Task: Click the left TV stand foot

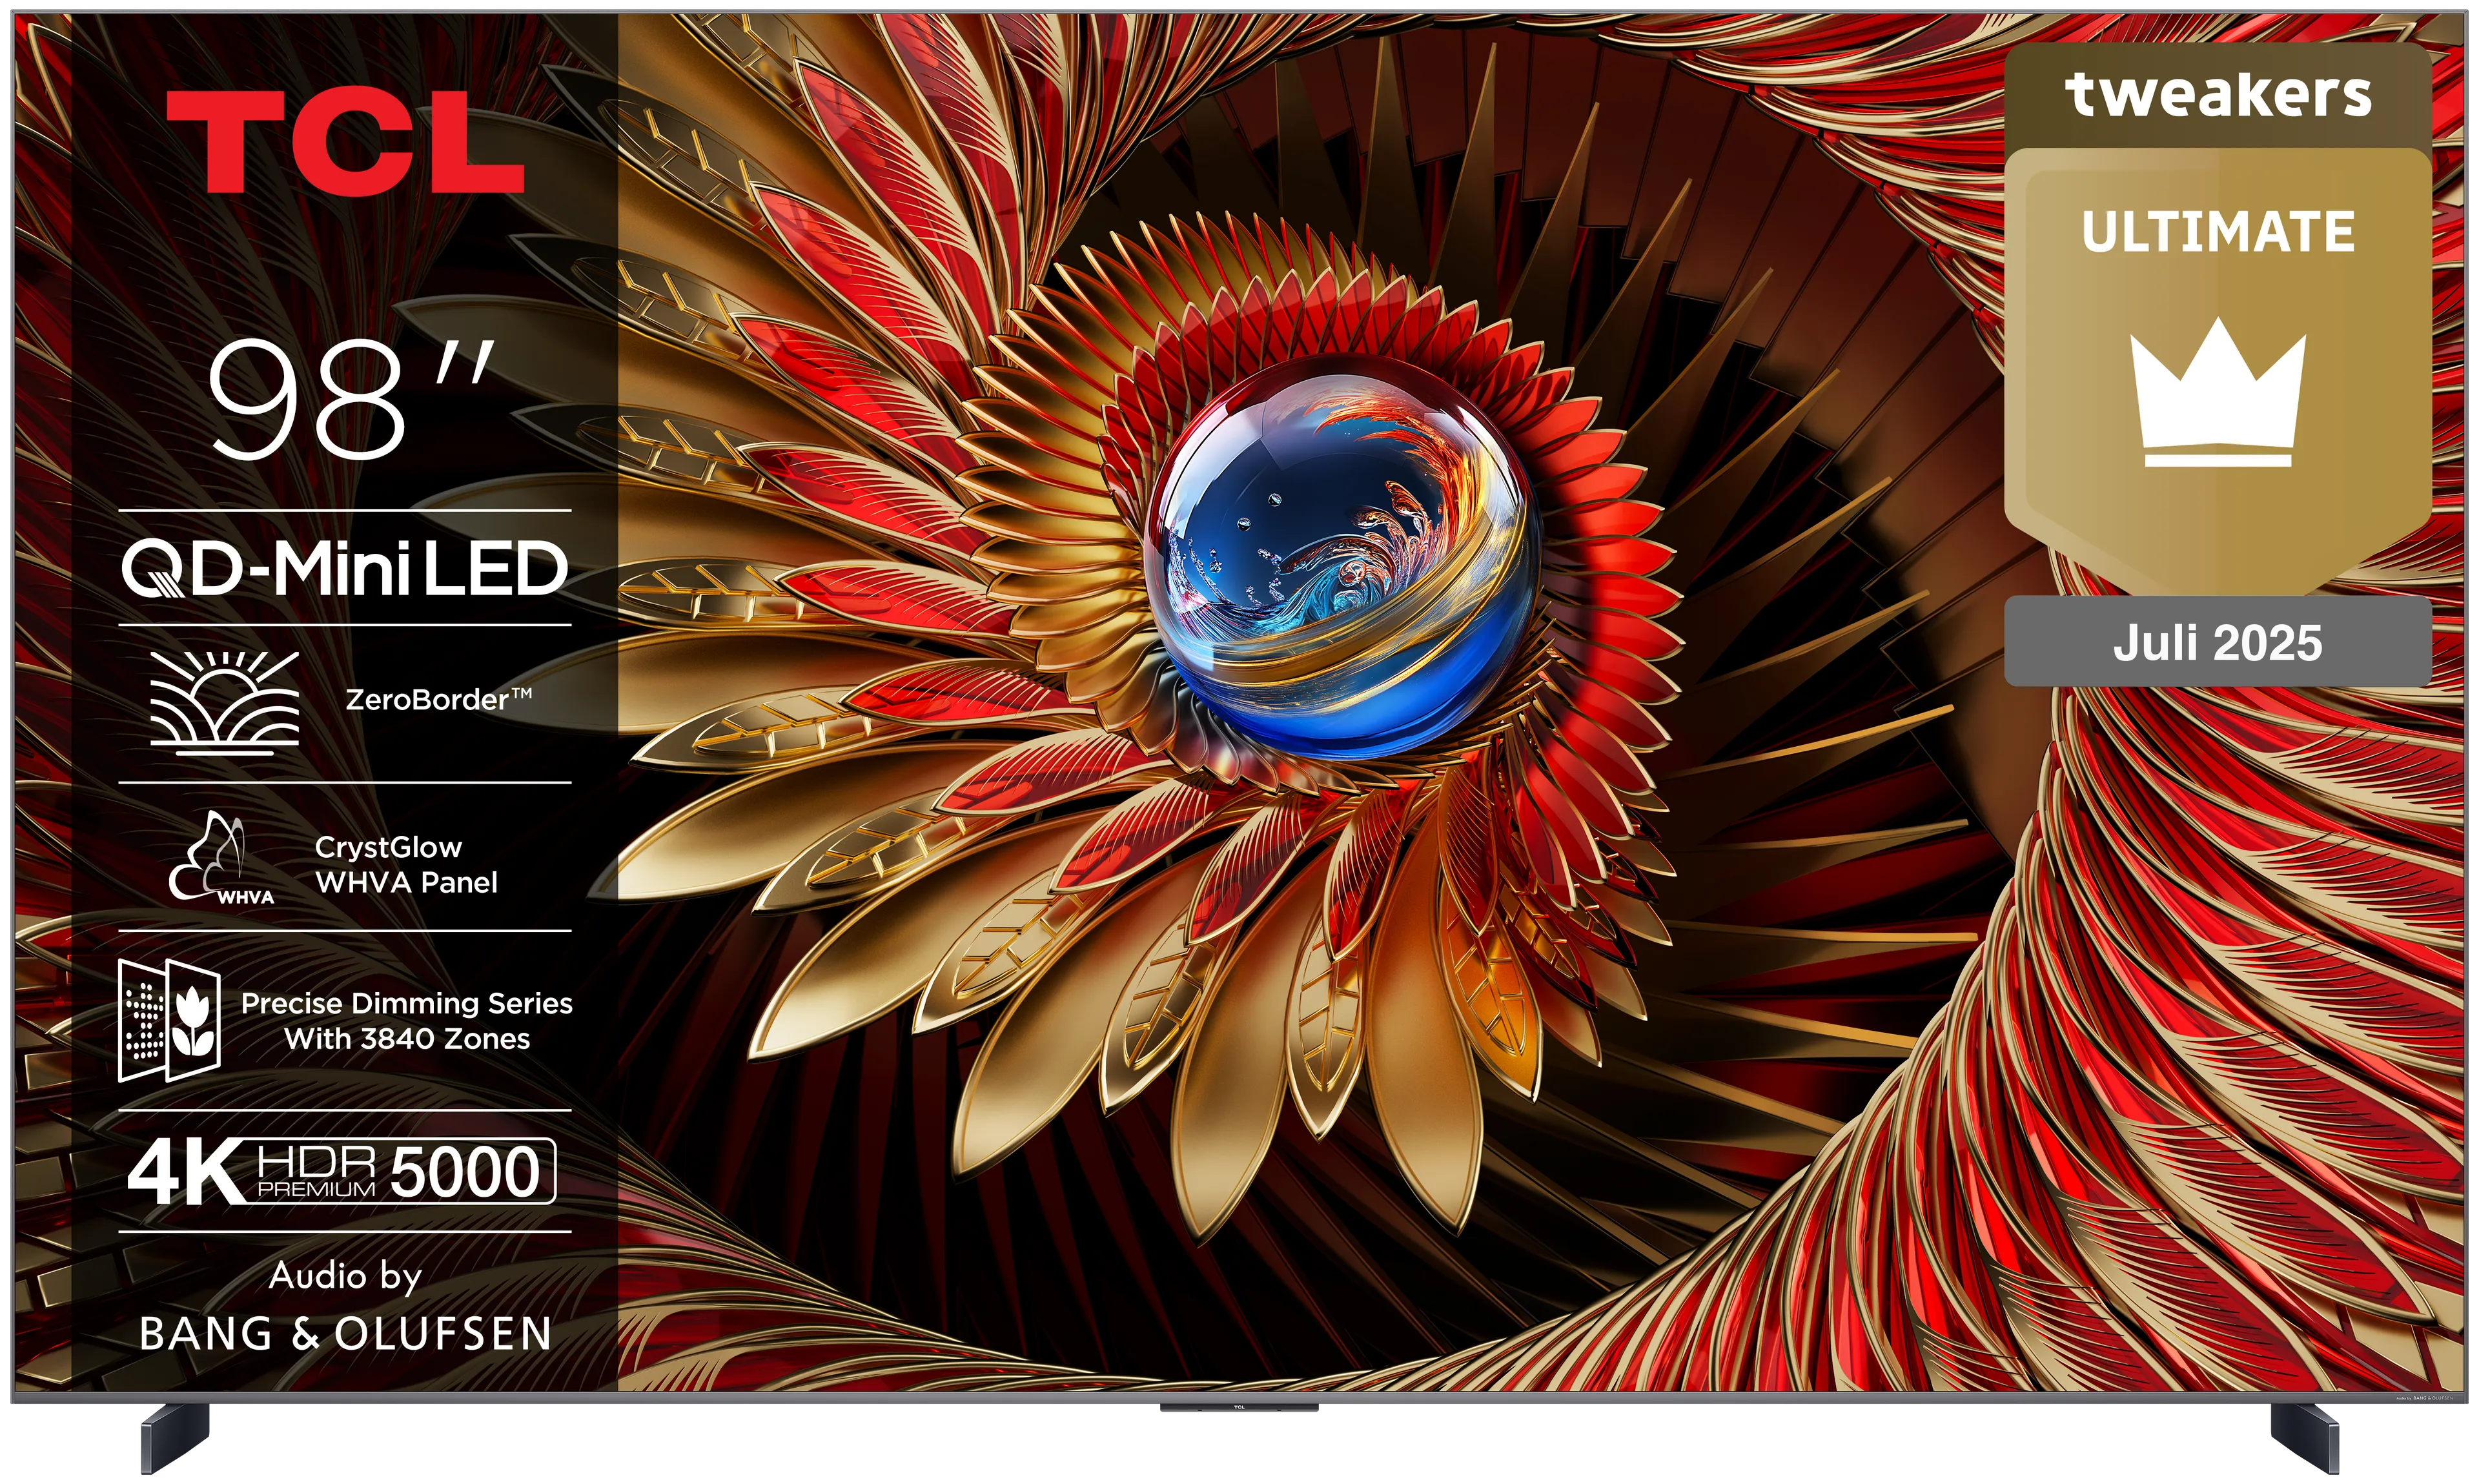Action: point(175,1438)
